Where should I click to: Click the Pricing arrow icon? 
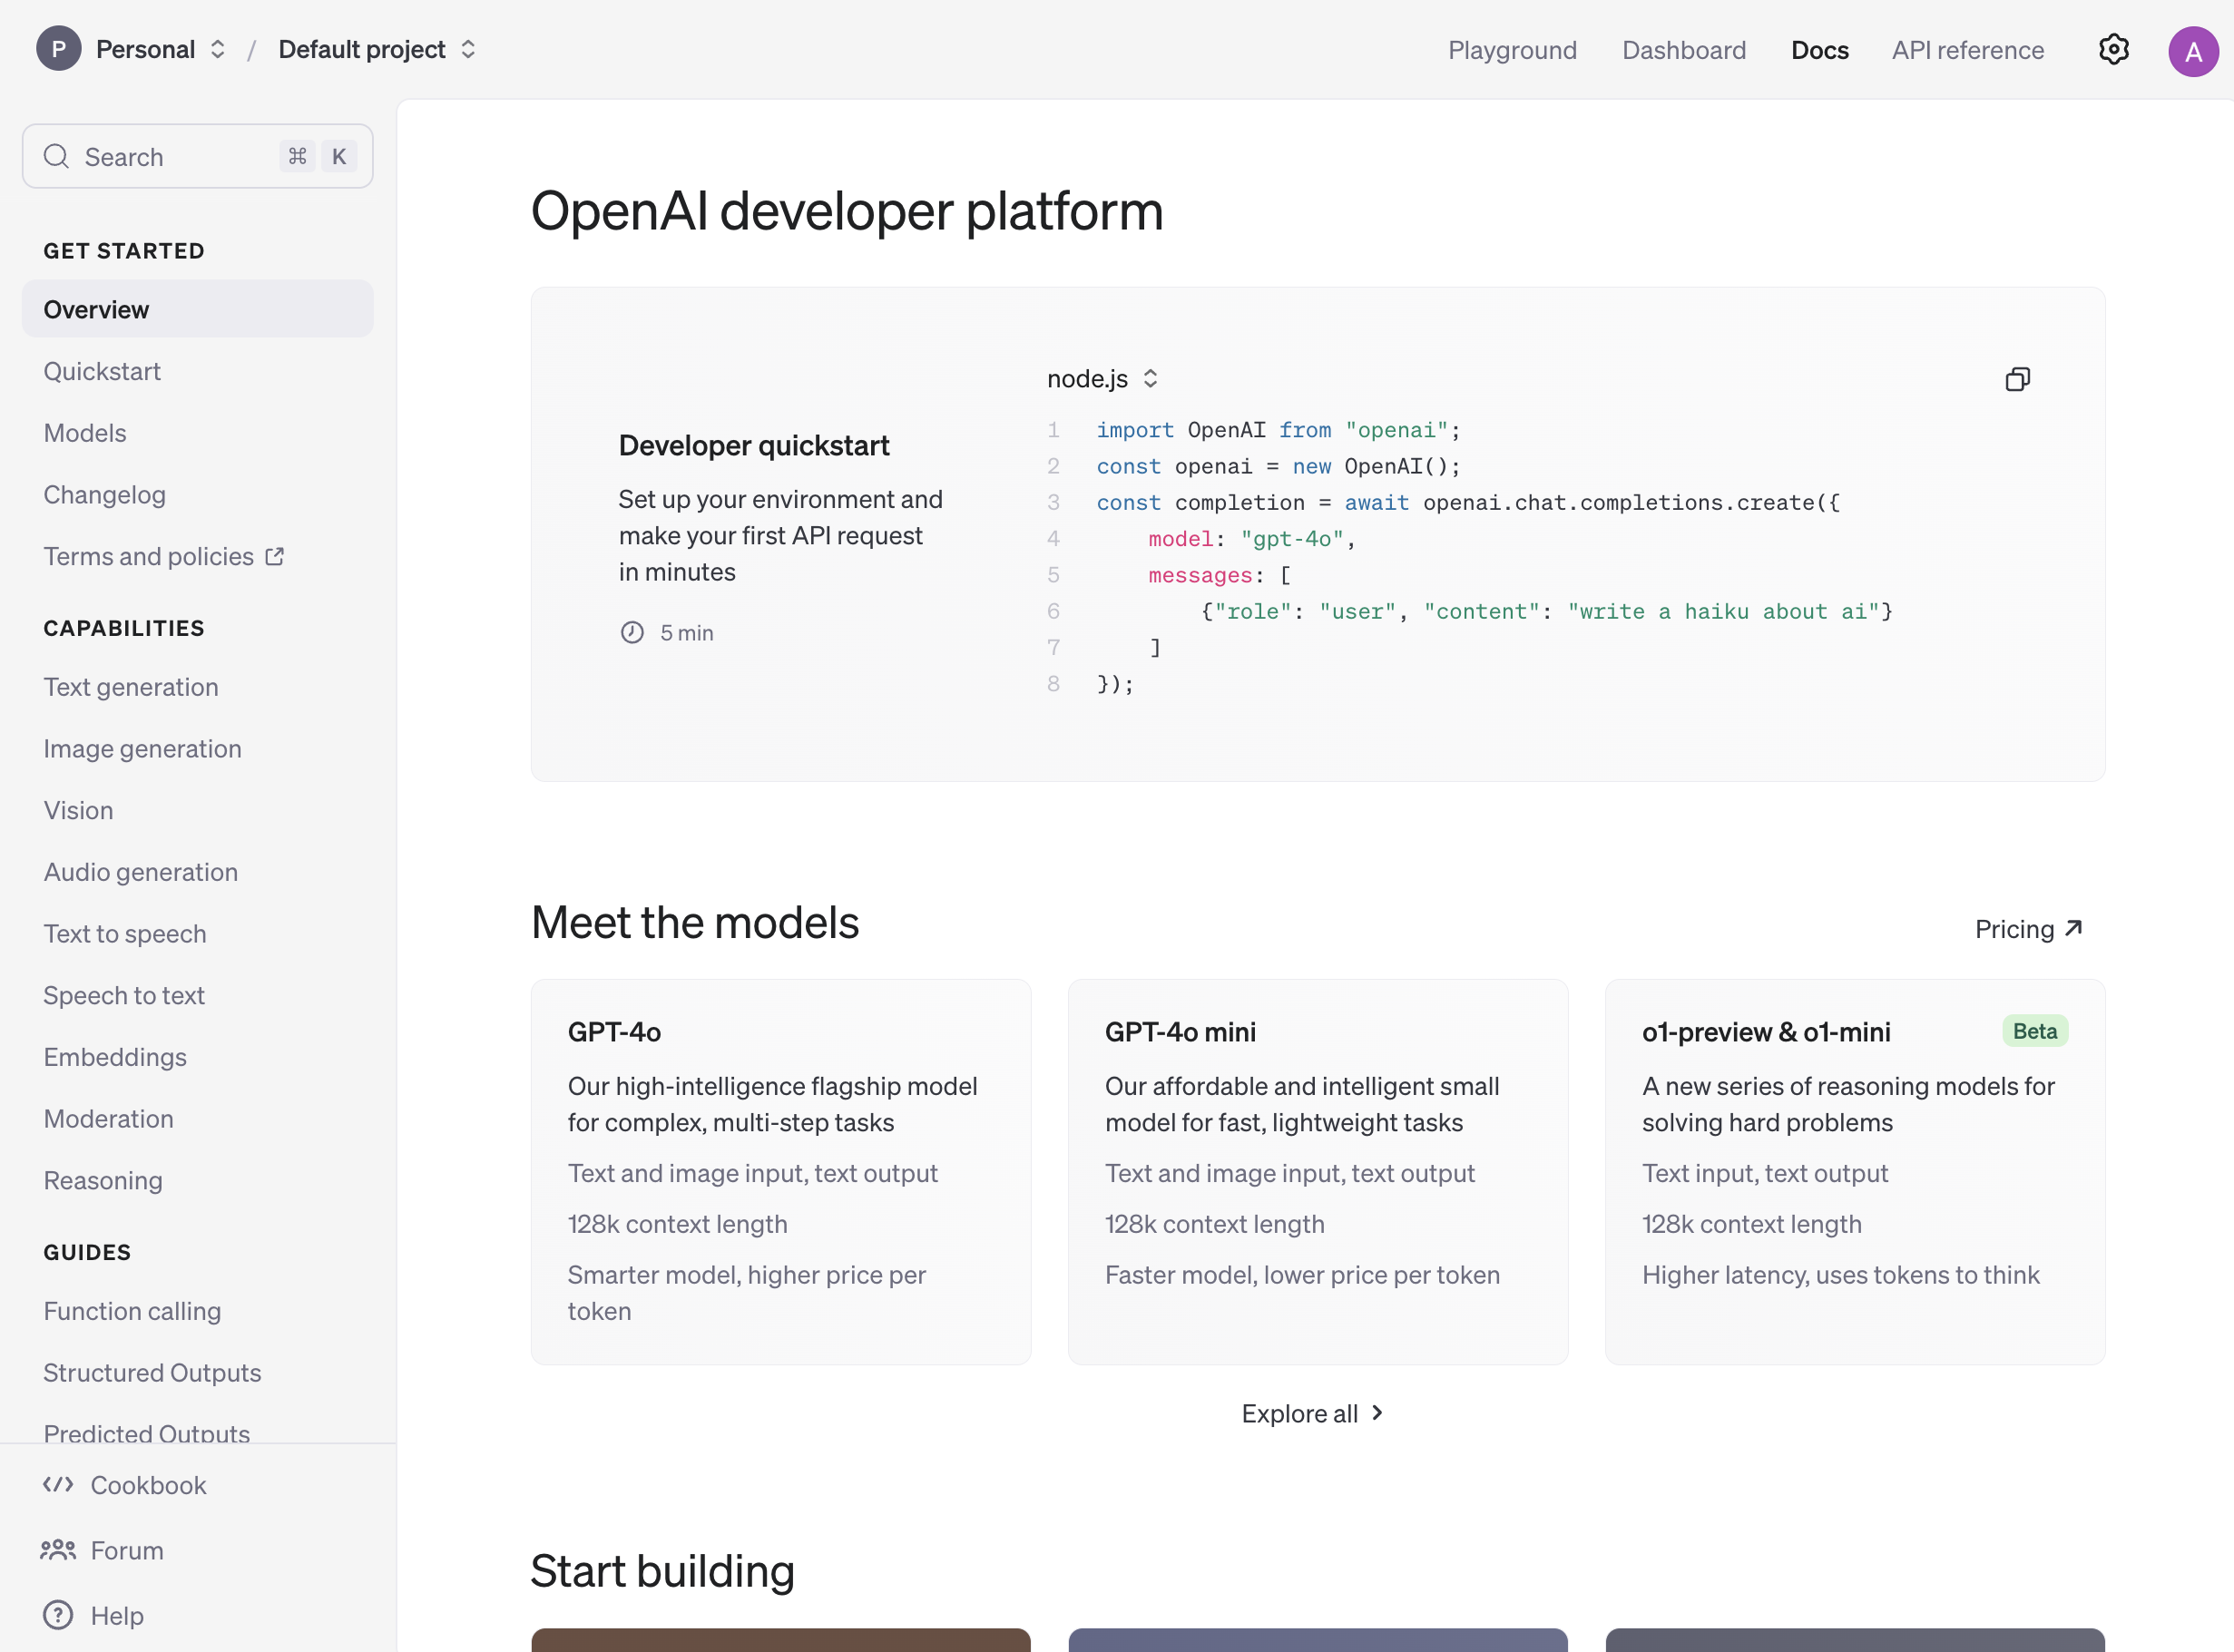click(x=2074, y=929)
